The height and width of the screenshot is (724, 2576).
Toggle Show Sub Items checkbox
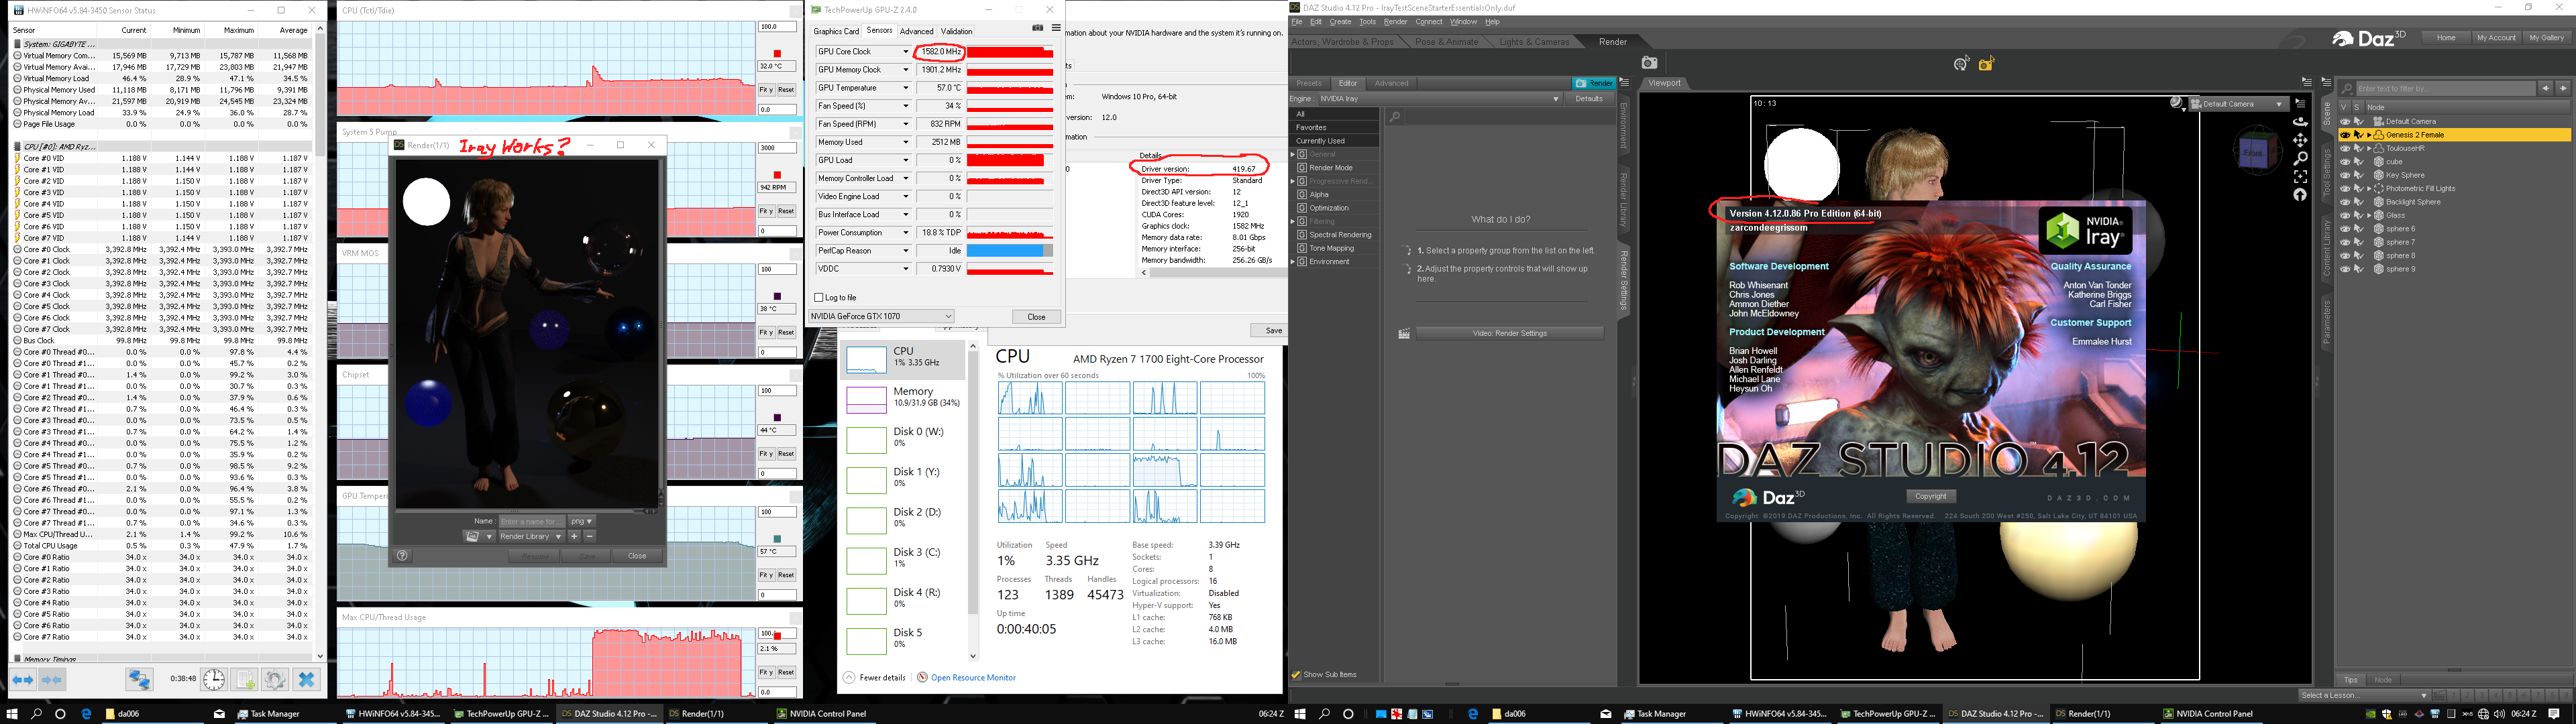point(1296,675)
